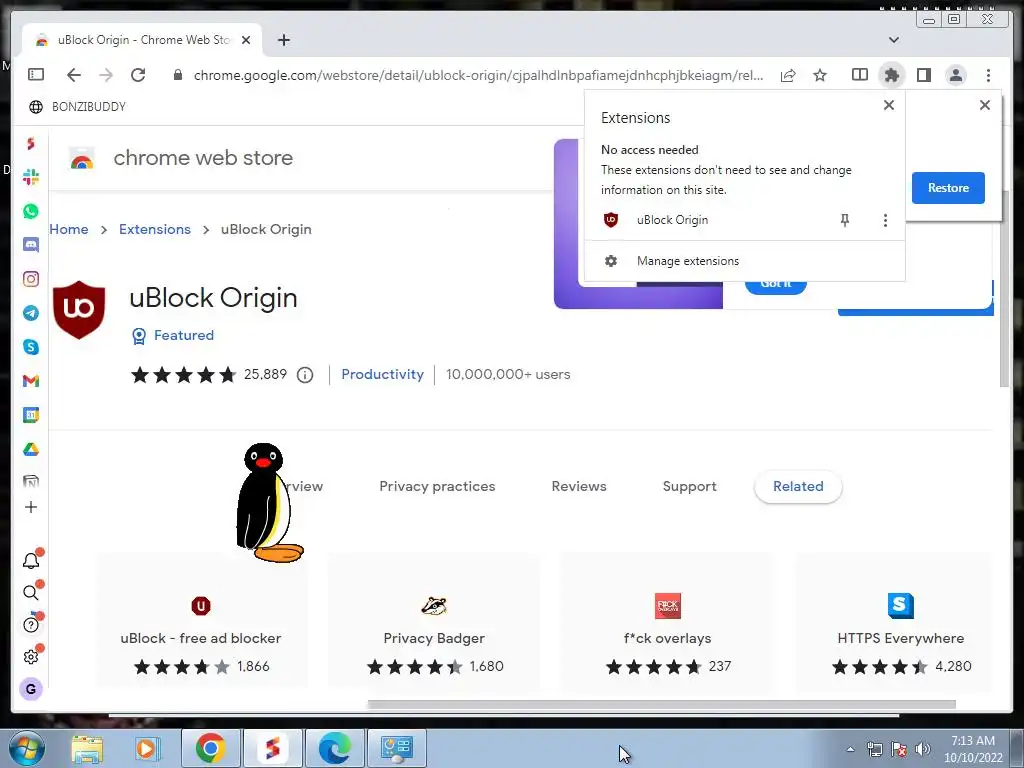Open uBlock Origin more options menu
The width and height of the screenshot is (1024, 768).
[885, 220]
